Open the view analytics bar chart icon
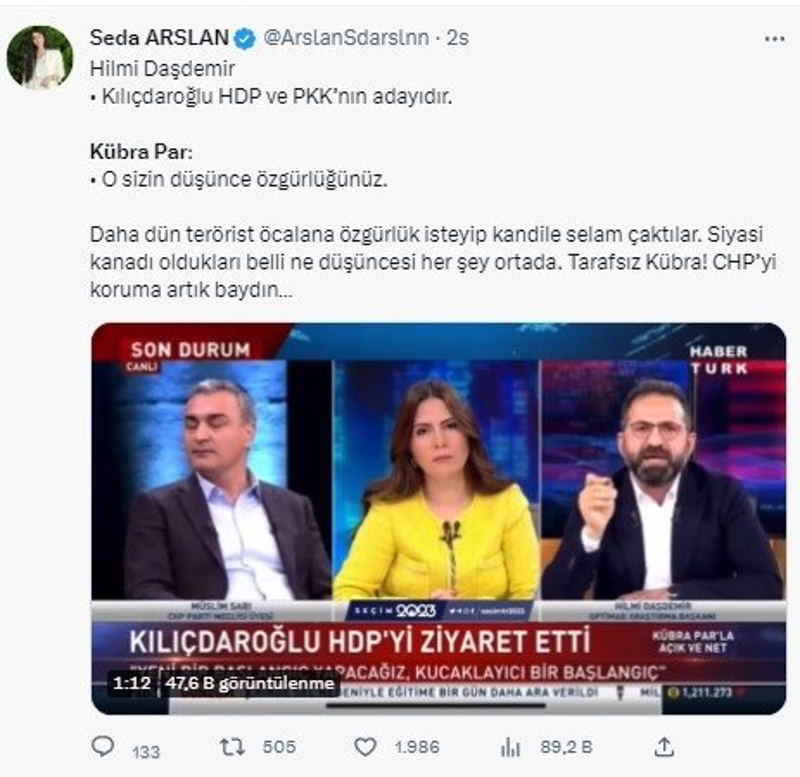Viewport: 800px width, 777px height. (510, 748)
